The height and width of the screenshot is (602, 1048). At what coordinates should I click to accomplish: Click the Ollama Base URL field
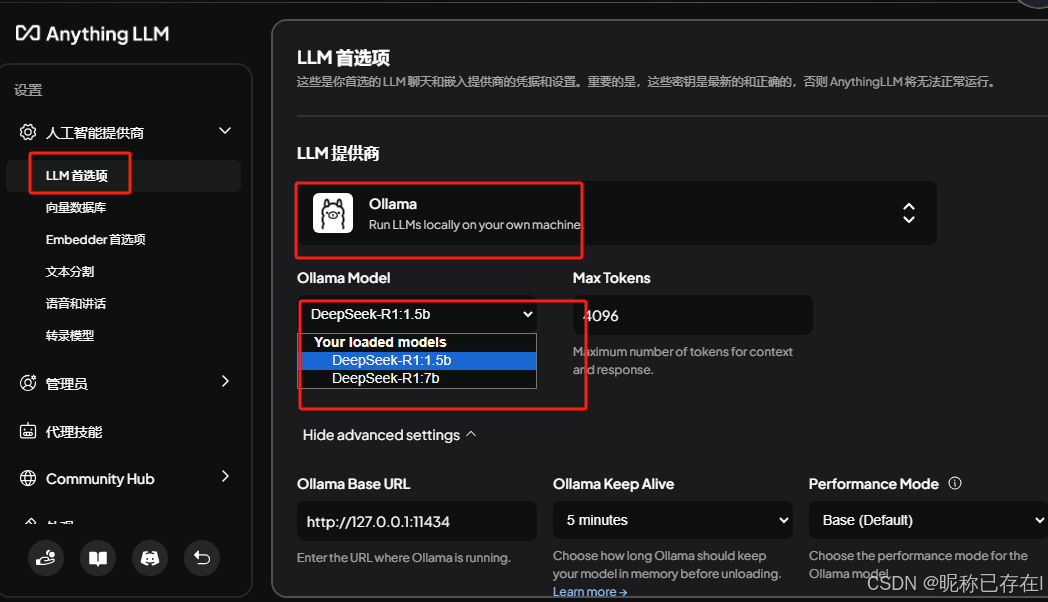(416, 521)
